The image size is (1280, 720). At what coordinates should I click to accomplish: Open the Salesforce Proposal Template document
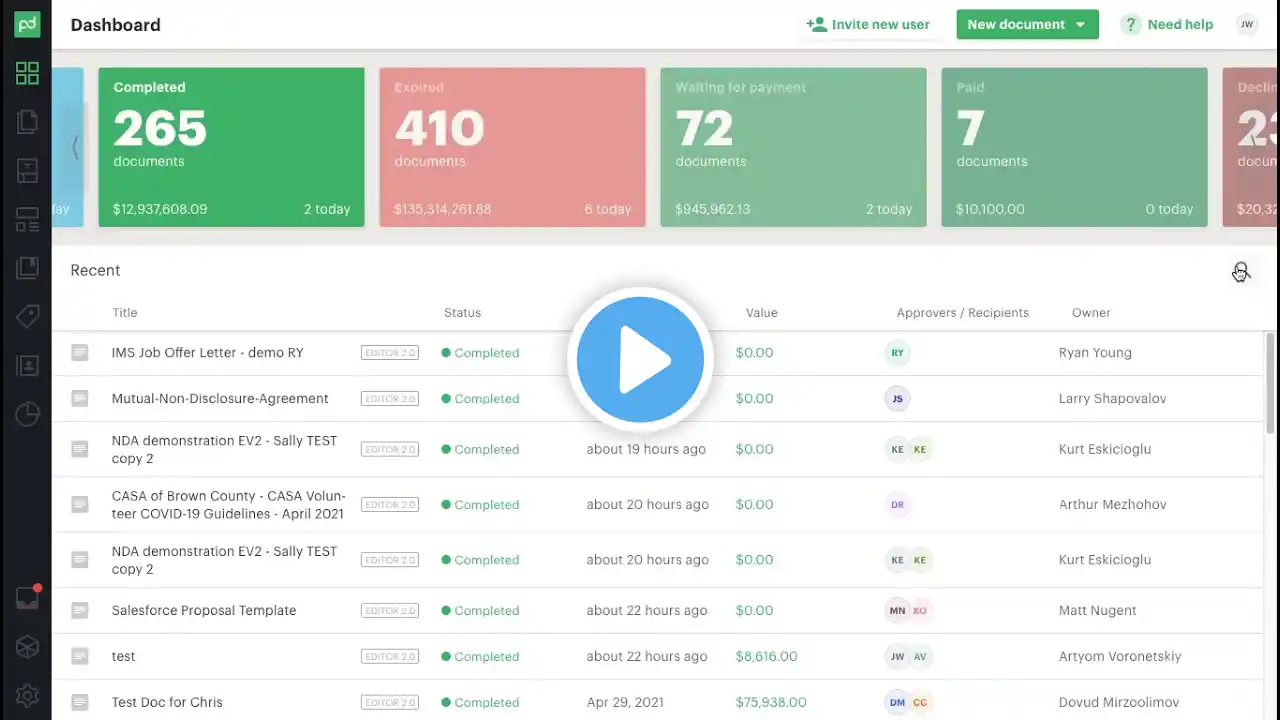(204, 610)
